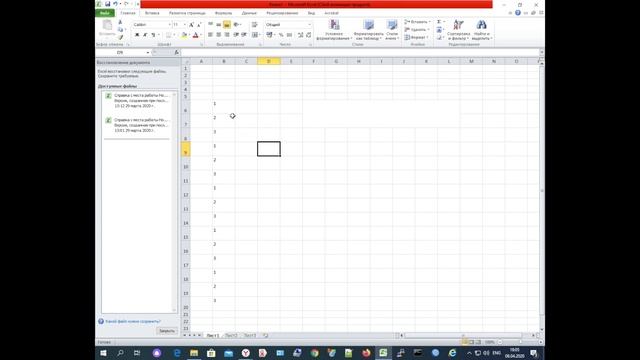Open the font size dropdown

coord(184,25)
